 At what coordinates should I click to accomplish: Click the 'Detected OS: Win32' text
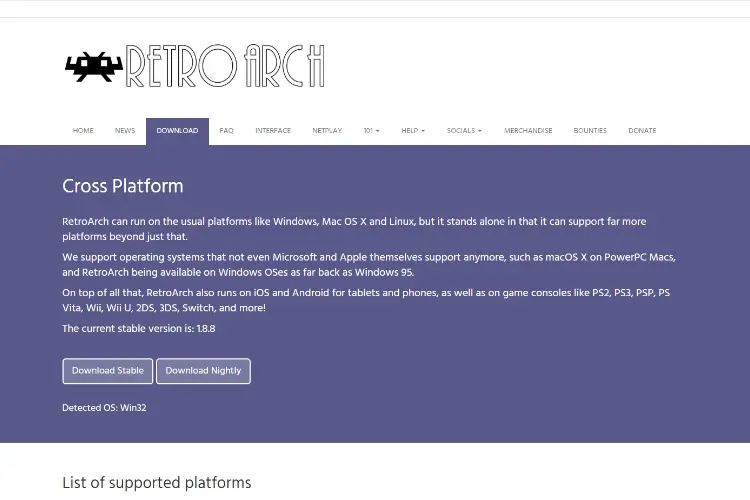pos(104,408)
